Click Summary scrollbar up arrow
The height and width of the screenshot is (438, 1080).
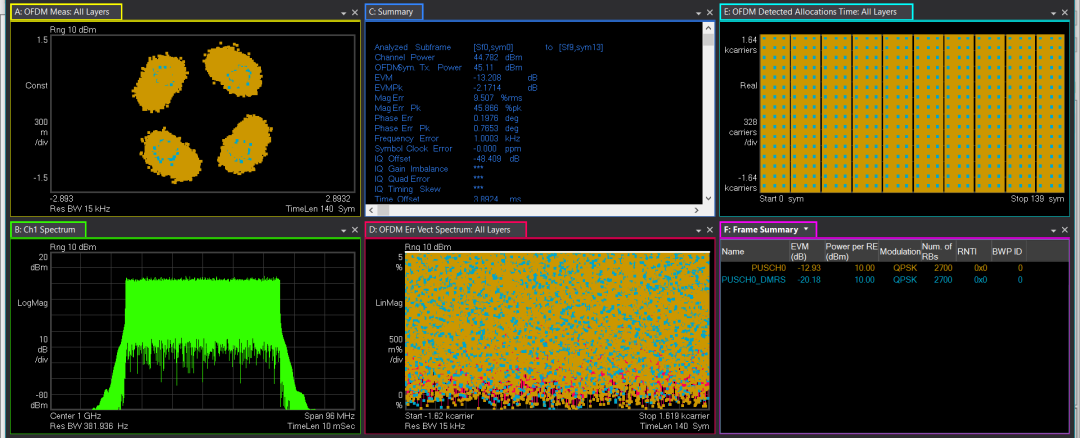pyautogui.click(x=708, y=28)
